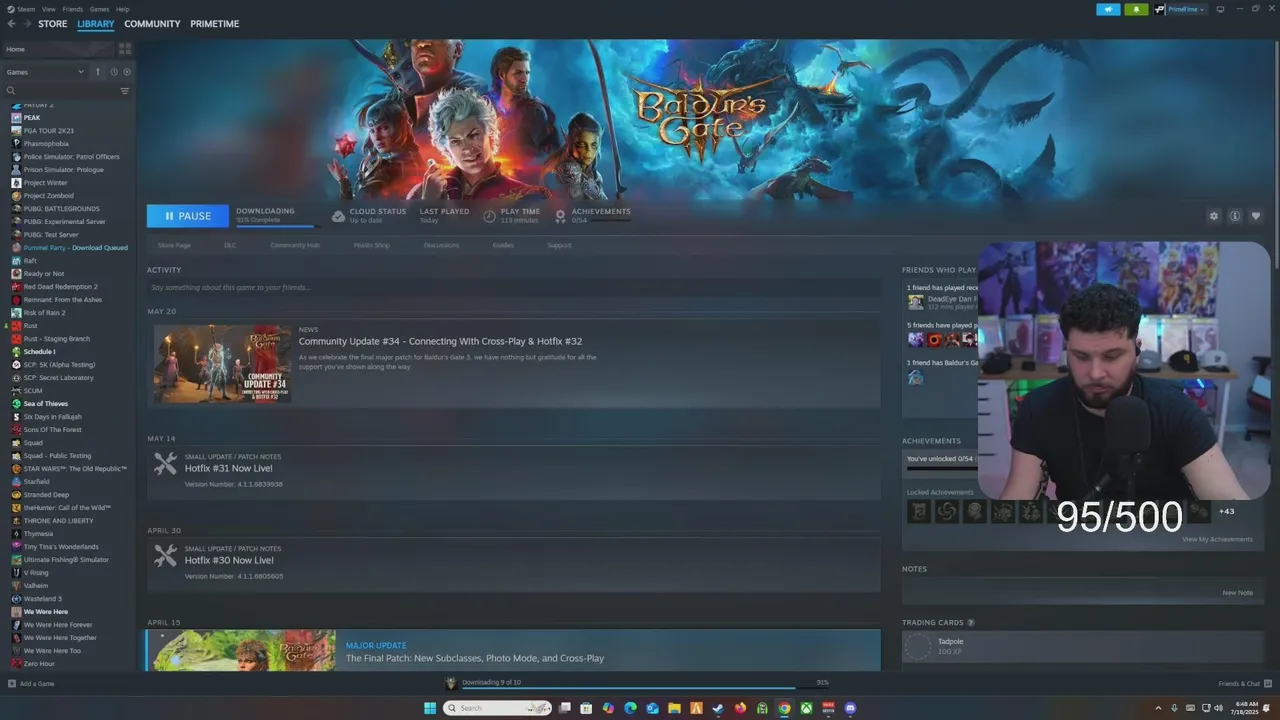
Task: Open Steam from the taskbar
Action: 718,708
